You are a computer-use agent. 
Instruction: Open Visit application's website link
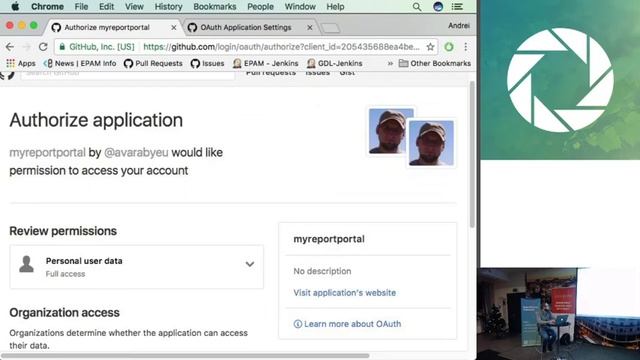(344, 293)
